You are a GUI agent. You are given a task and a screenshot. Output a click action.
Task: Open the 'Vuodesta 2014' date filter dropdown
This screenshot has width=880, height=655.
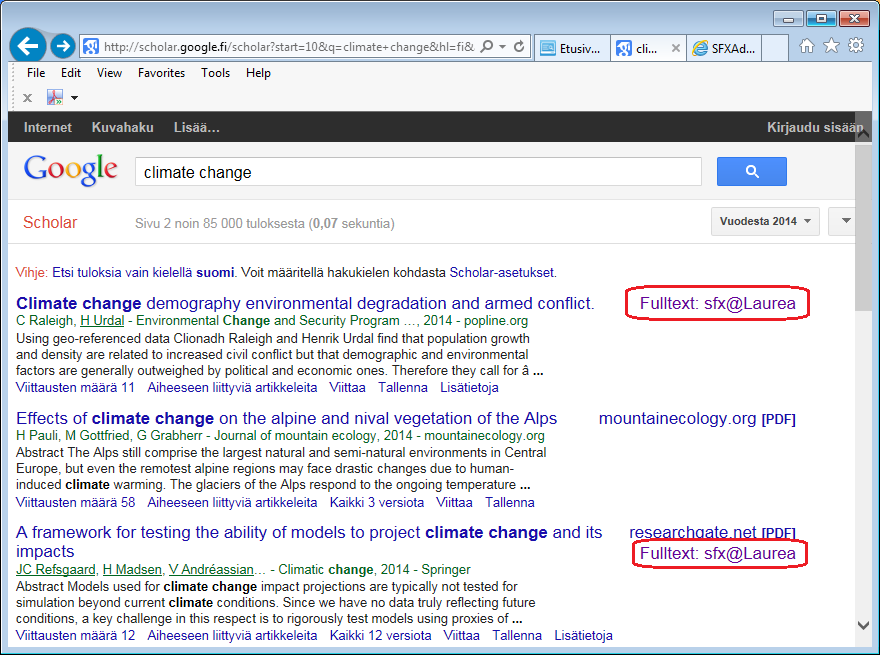tap(765, 221)
